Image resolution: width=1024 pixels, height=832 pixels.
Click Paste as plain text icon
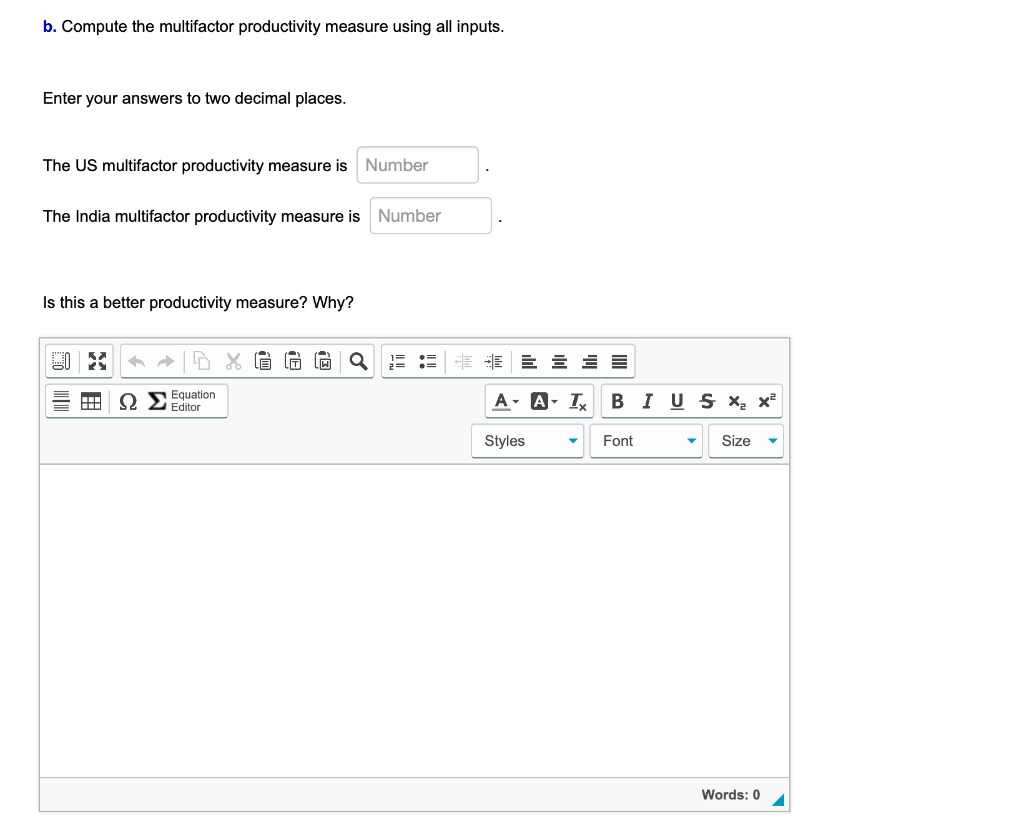[x=293, y=361]
